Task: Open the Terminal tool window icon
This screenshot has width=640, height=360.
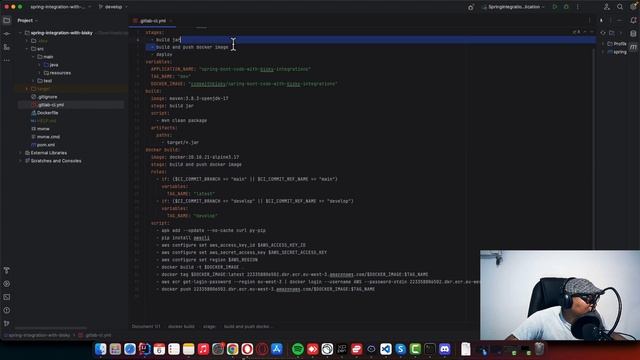Action: click(7, 297)
